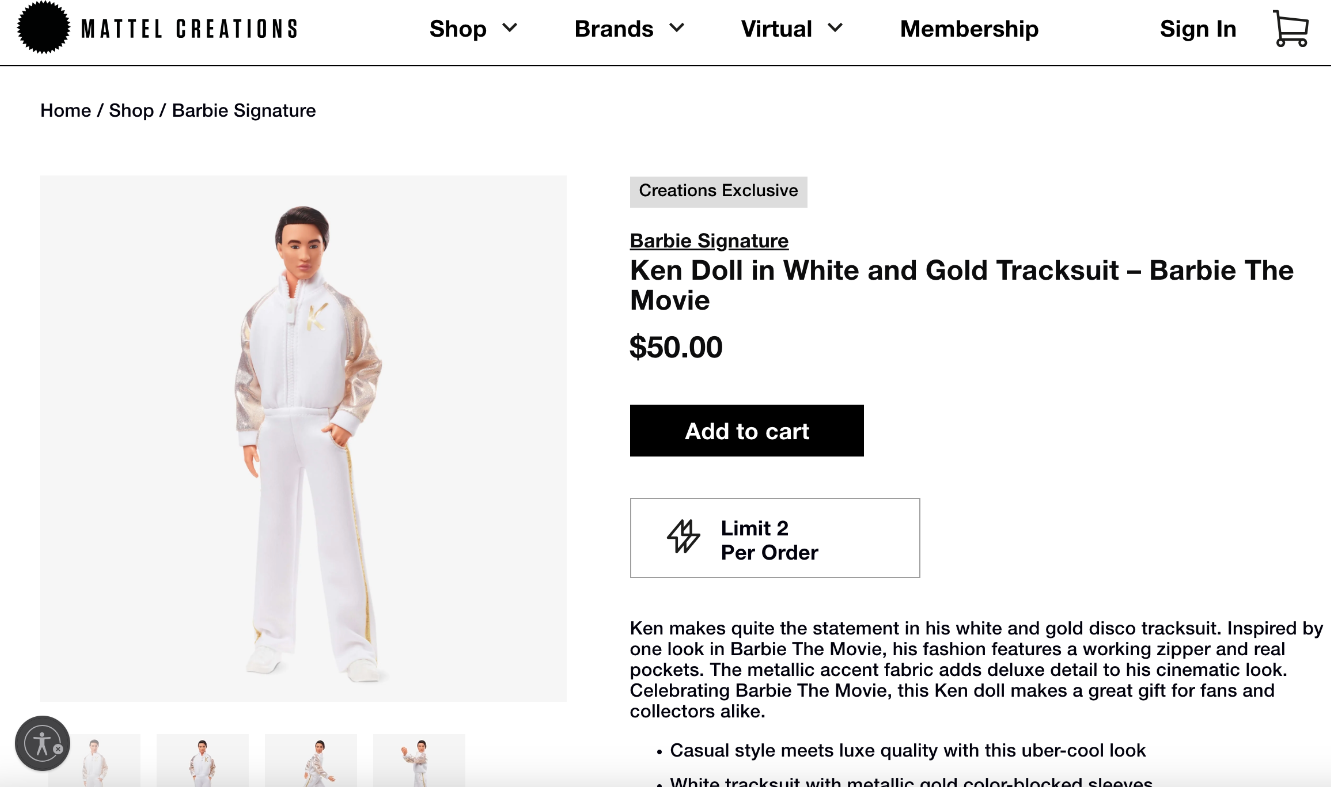Click the Mattel Creations logo badge
This screenshot has width=1331, height=787.
point(44,28)
